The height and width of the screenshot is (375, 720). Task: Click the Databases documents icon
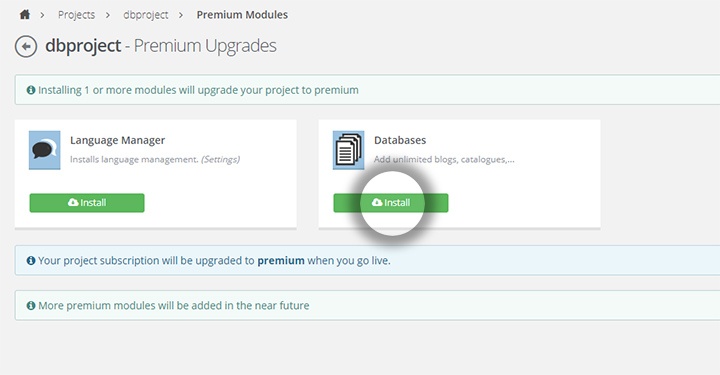click(349, 150)
